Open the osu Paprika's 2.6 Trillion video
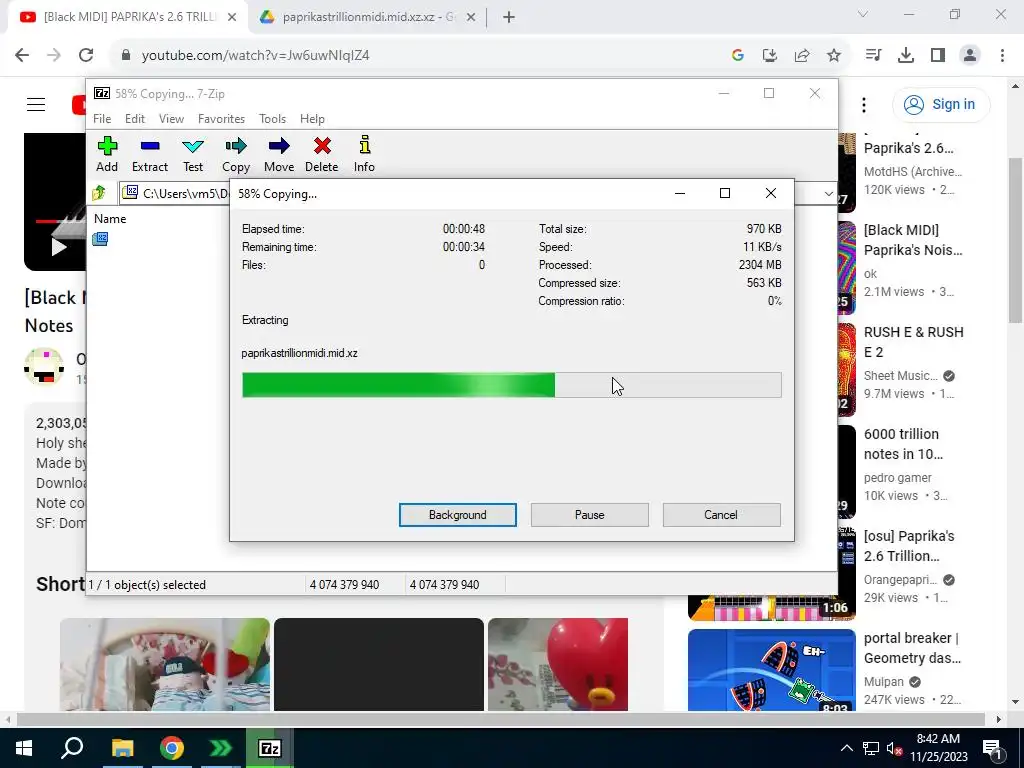Viewport: 1024px width, 768px height. pyautogui.click(x=909, y=546)
